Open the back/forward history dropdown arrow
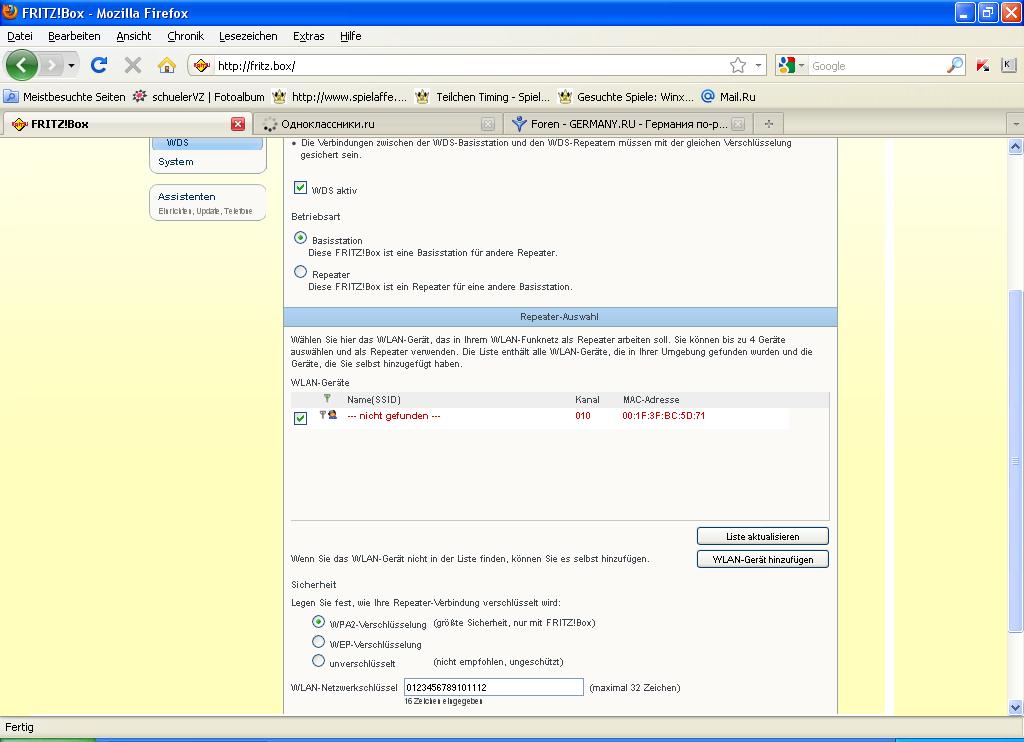Viewport: 1024px width, 742px height. point(71,65)
